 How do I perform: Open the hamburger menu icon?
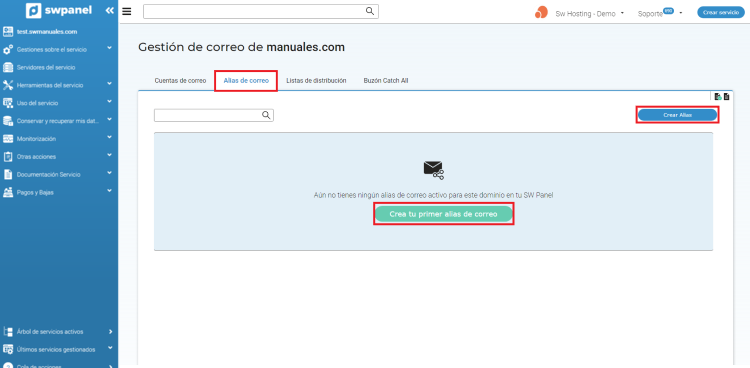pos(127,11)
